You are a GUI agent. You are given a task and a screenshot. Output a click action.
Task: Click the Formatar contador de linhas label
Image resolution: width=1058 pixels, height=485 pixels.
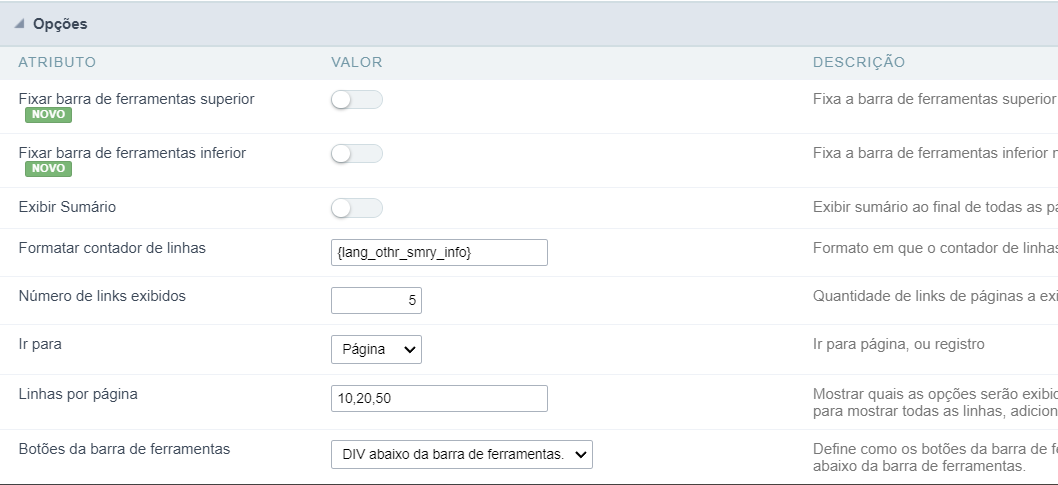pyautogui.click(x=112, y=247)
